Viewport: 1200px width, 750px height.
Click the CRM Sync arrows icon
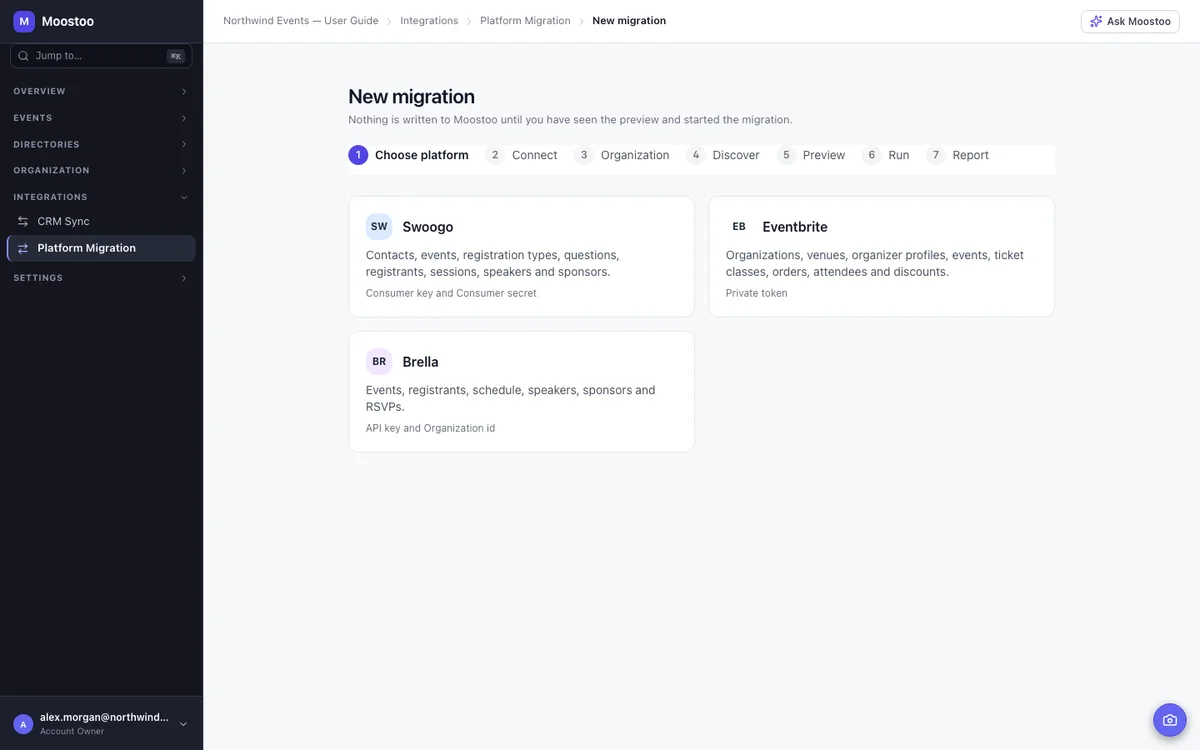coord(23,221)
